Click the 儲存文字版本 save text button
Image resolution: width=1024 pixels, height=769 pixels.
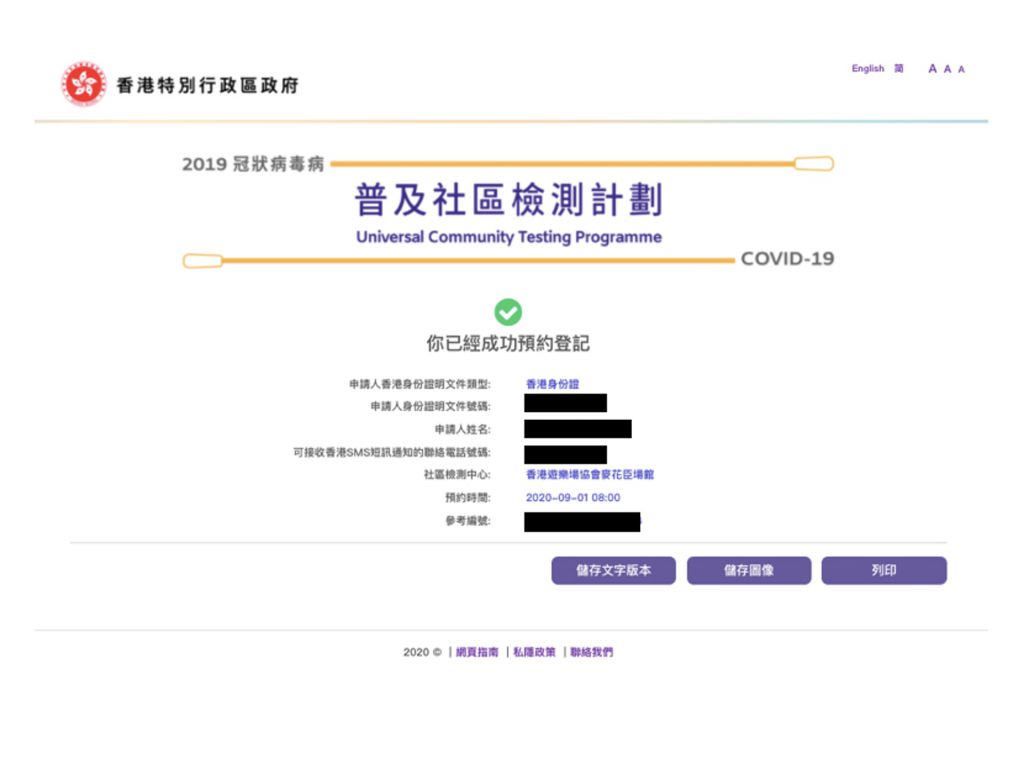pyautogui.click(x=613, y=570)
